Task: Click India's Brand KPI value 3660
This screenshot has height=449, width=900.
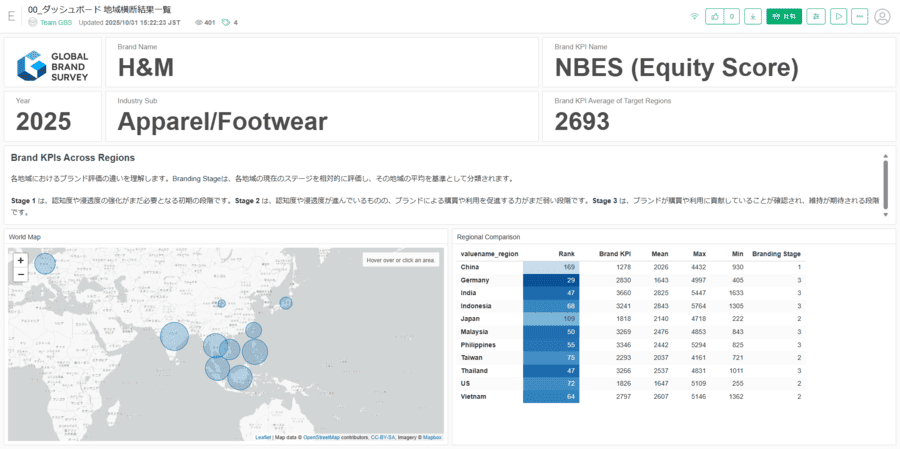Action: [x=623, y=293]
